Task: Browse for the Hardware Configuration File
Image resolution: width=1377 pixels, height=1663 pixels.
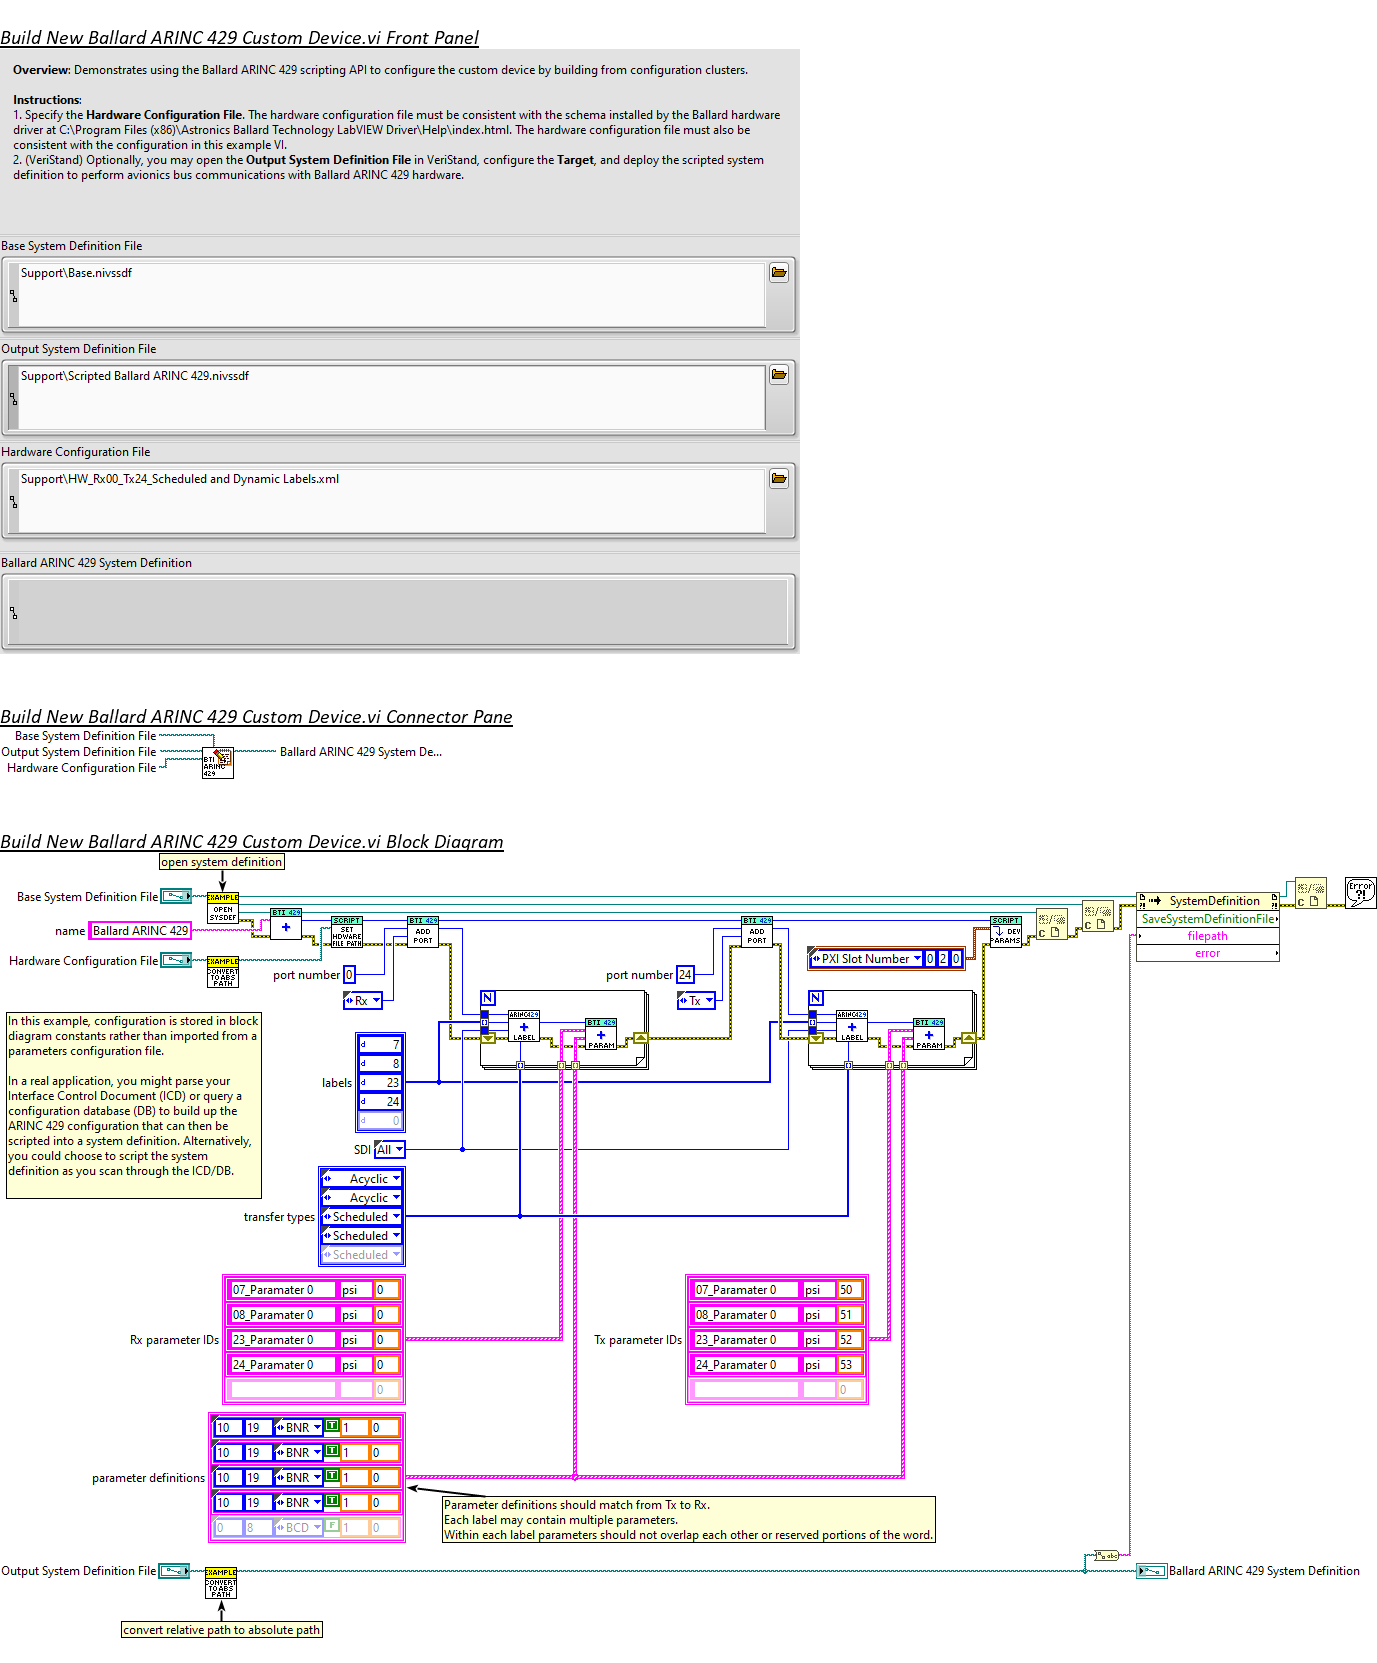Action: [779, 478]
